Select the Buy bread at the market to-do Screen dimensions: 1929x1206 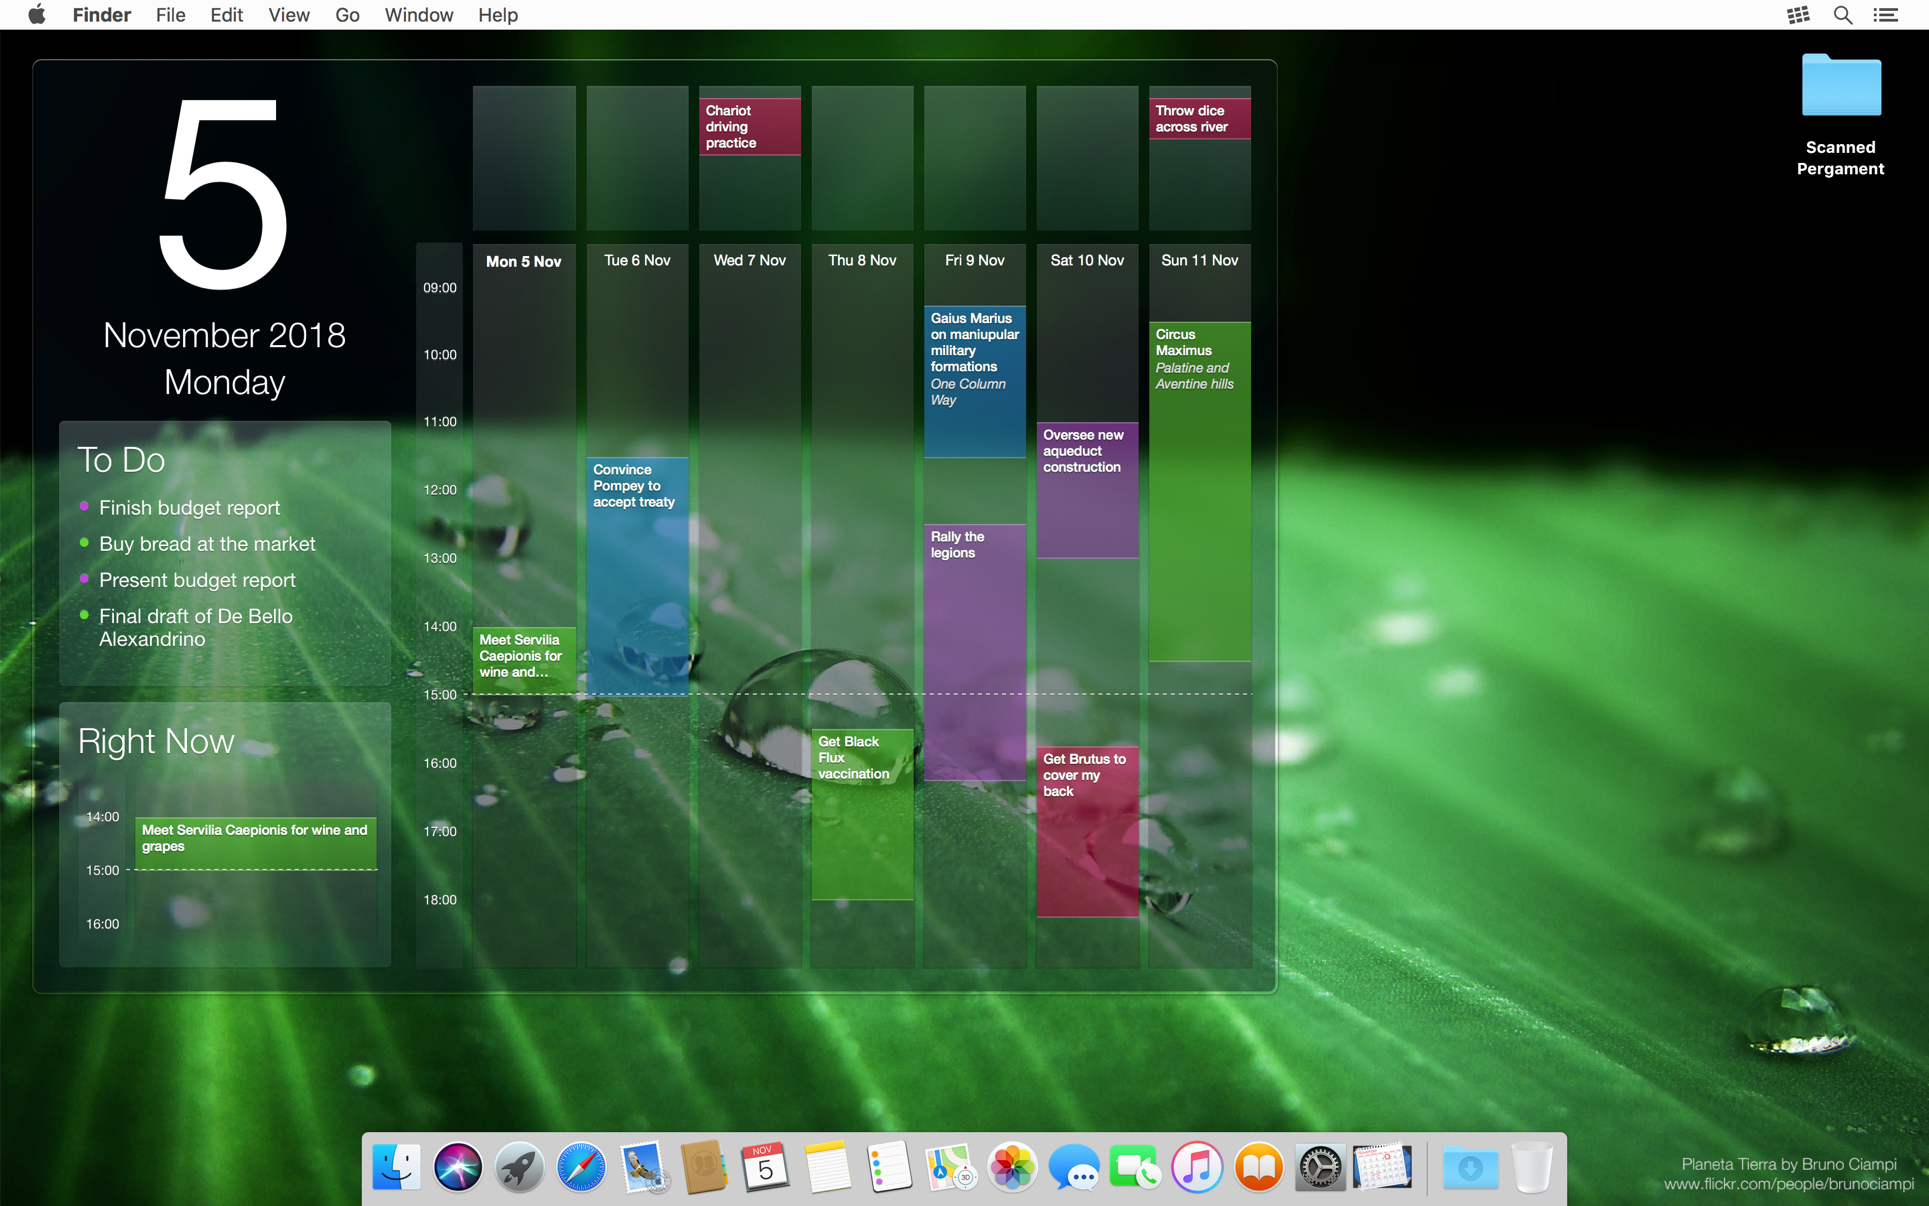(x=207, y=544)
